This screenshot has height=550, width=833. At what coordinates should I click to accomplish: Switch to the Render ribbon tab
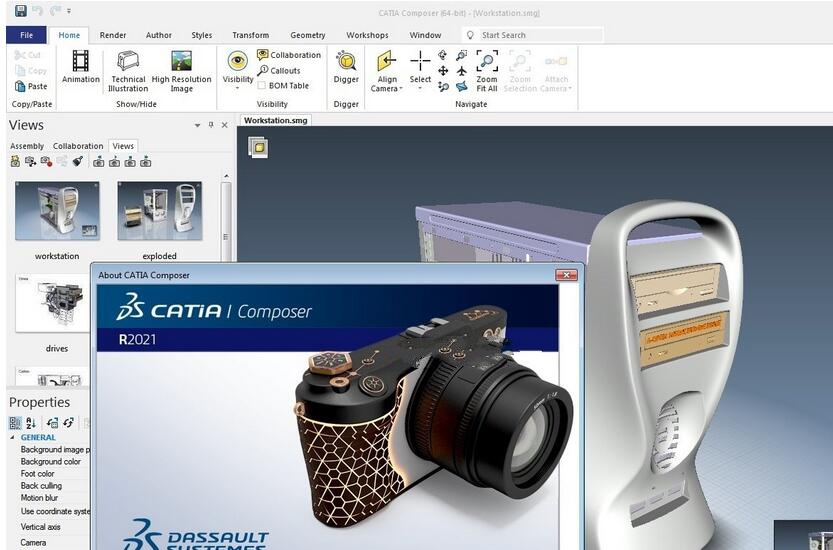[x=113, y=35]
